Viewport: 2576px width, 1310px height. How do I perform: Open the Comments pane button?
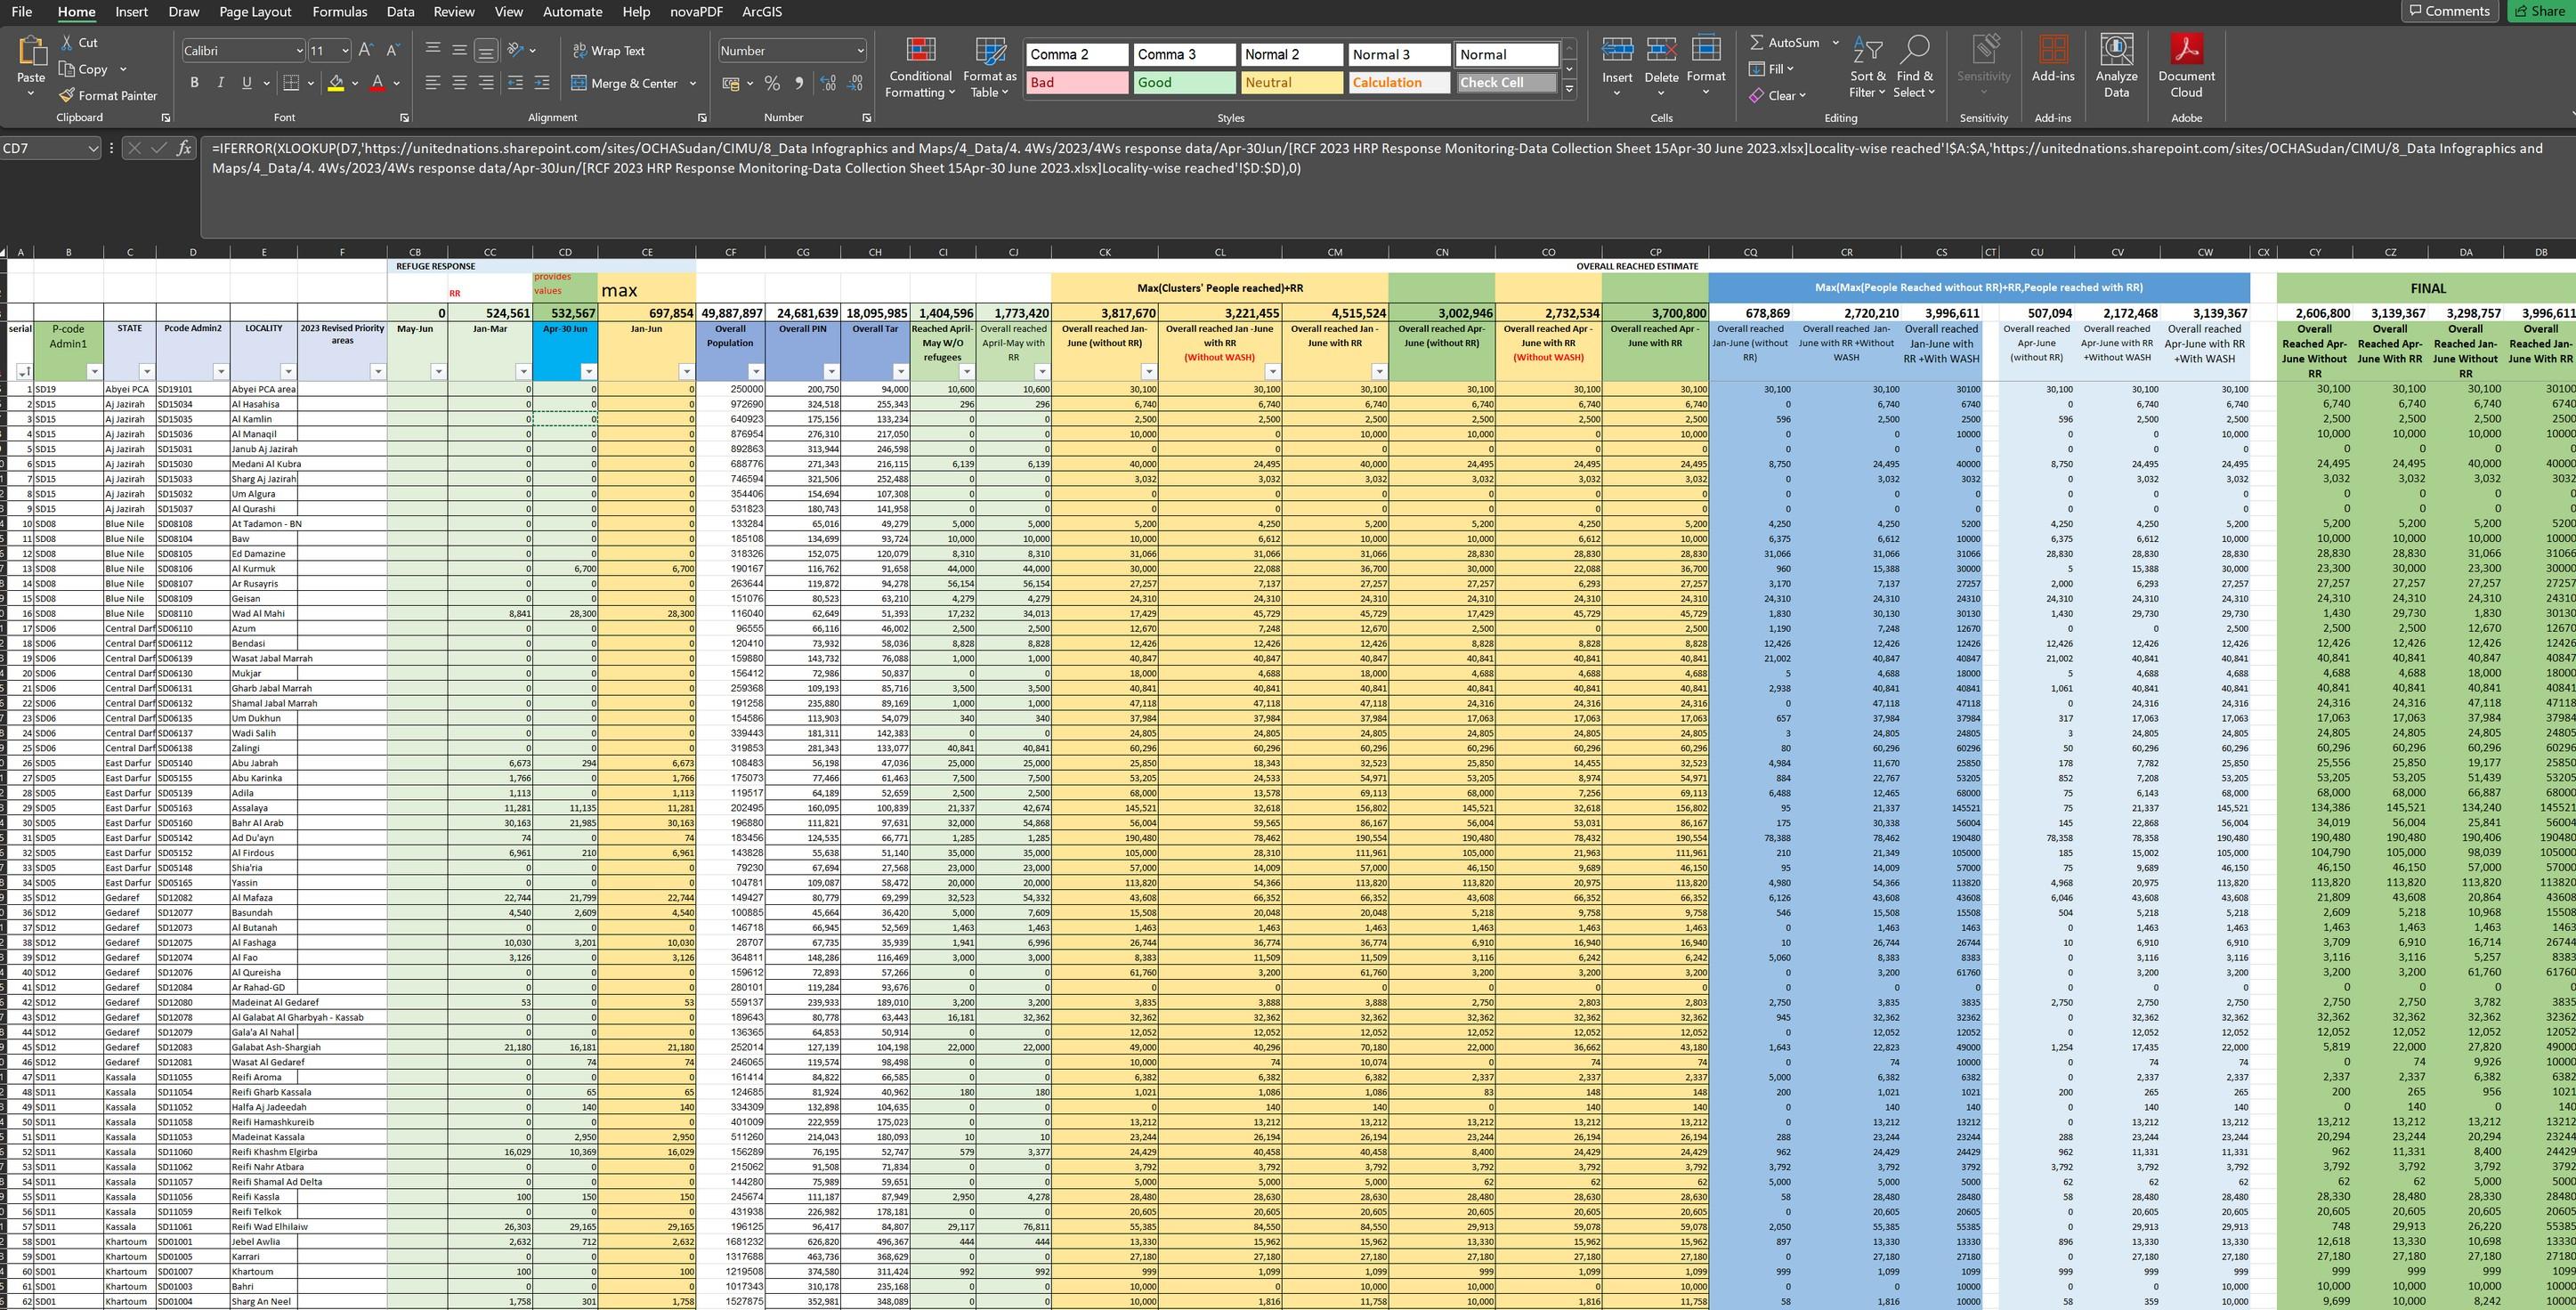point(2448,11)
